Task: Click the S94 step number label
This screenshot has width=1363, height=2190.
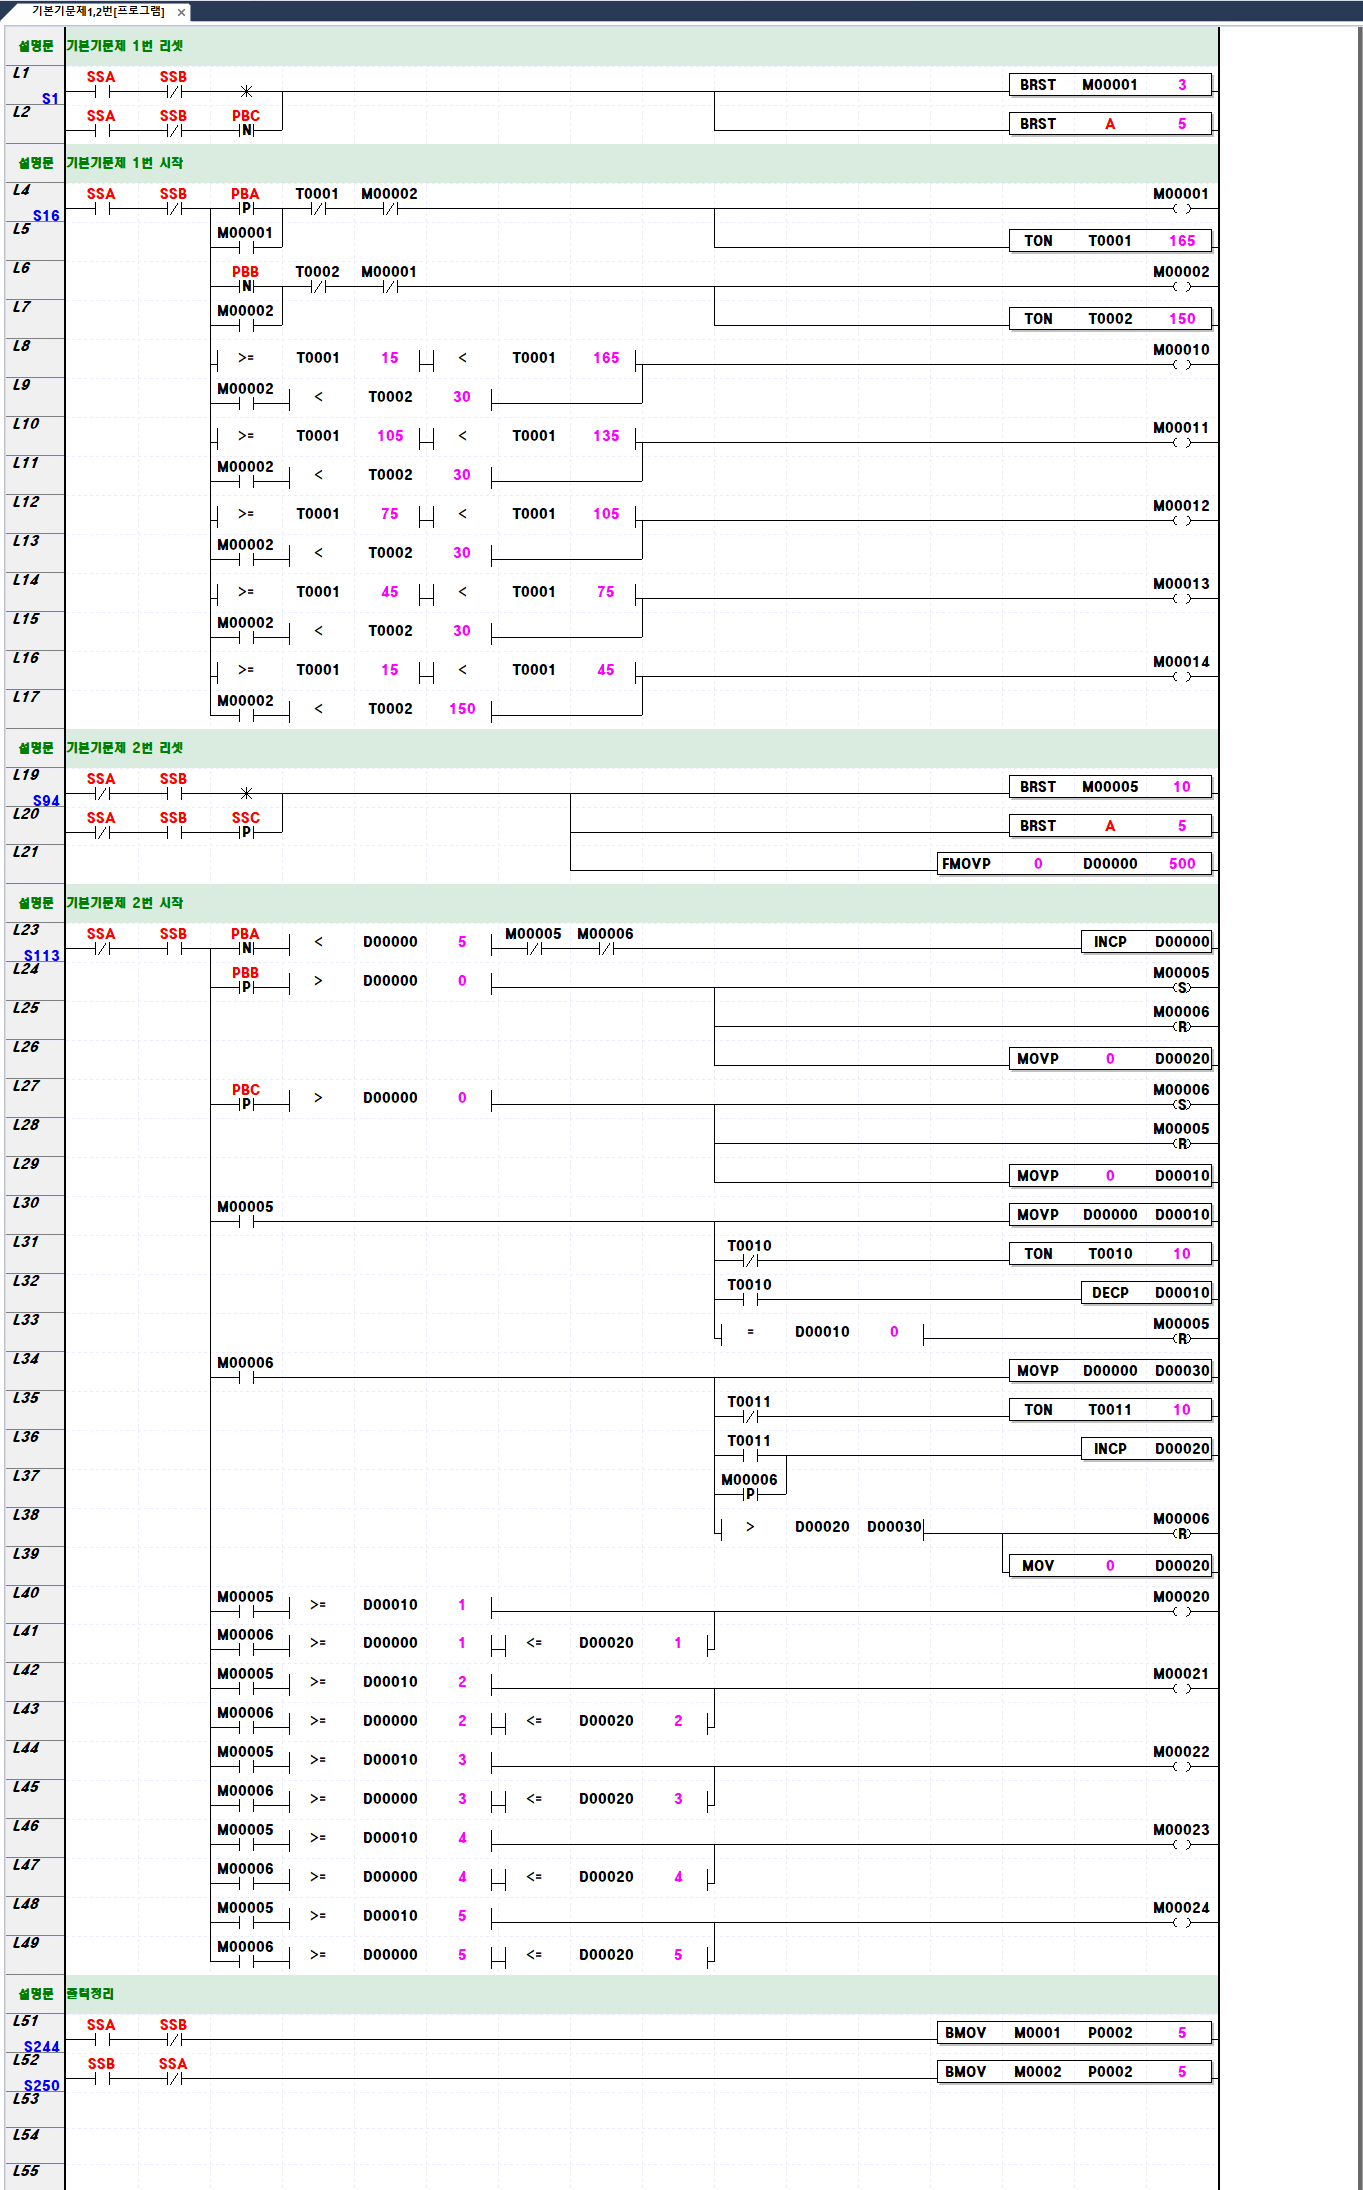Action: pos(46,800)
